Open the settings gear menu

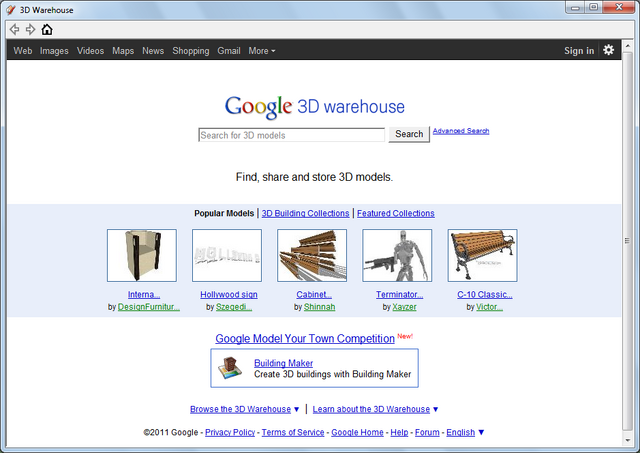pos(608,50)
